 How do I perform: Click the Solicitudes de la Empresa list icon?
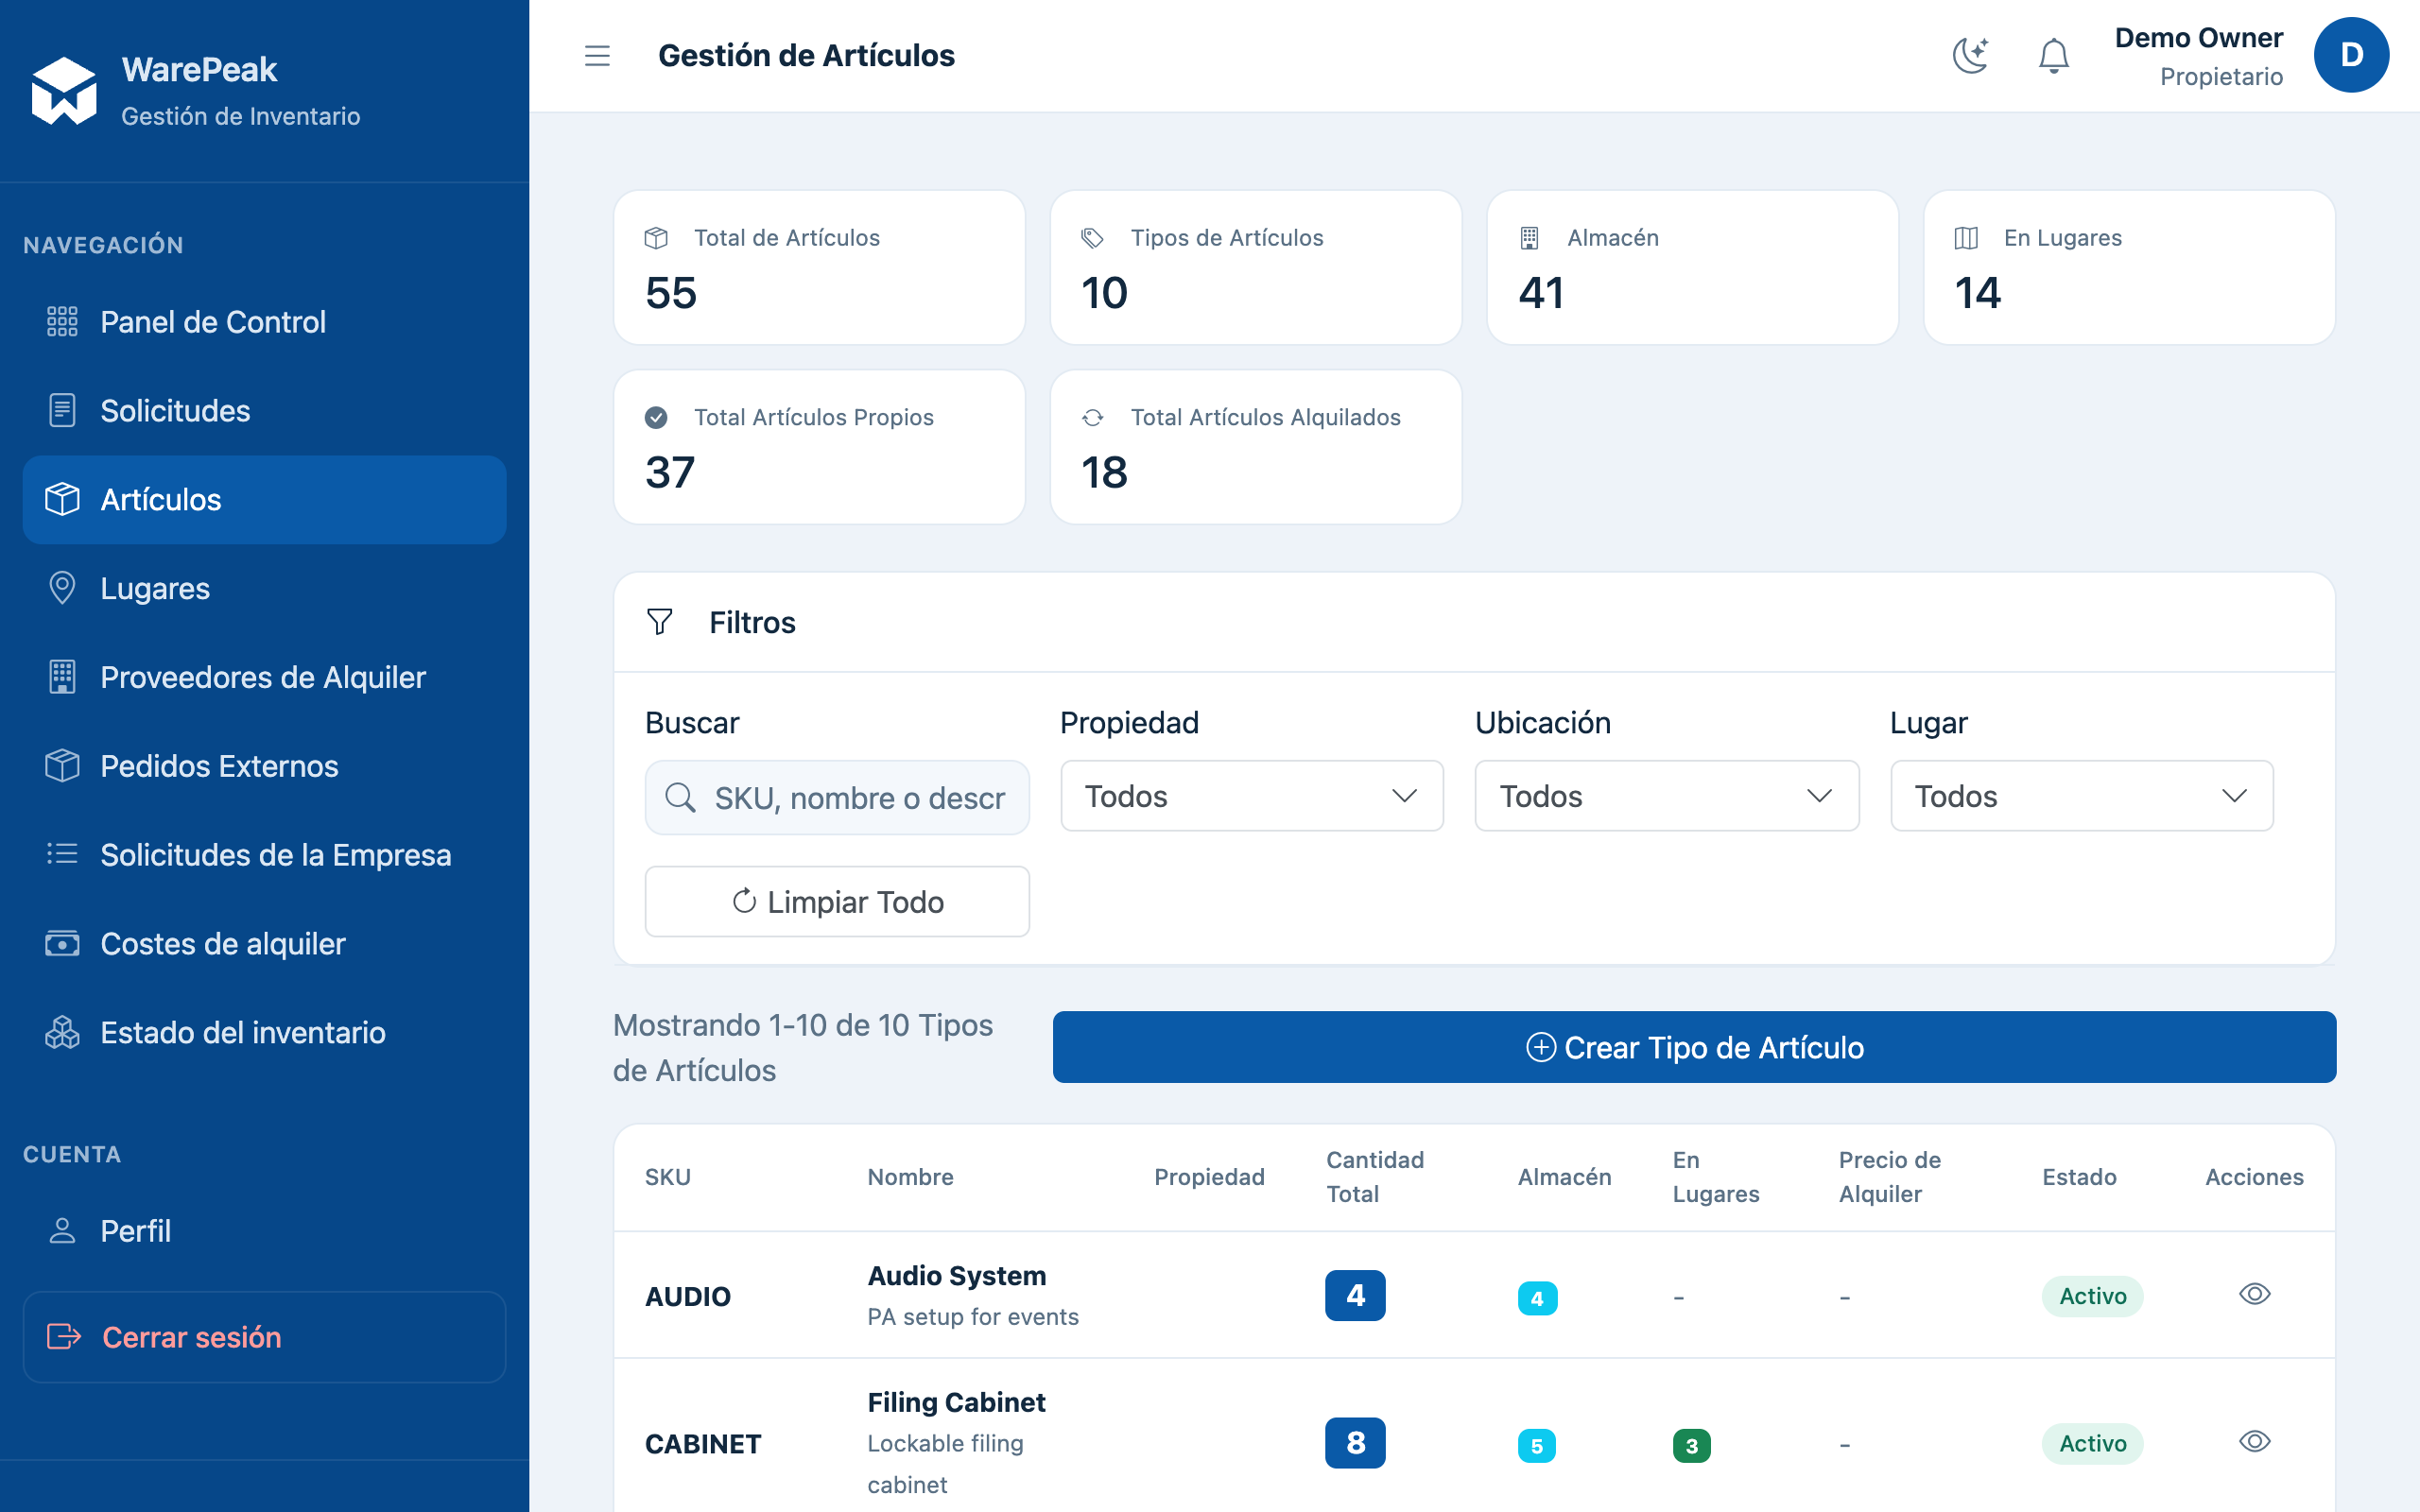click(62, 855)
